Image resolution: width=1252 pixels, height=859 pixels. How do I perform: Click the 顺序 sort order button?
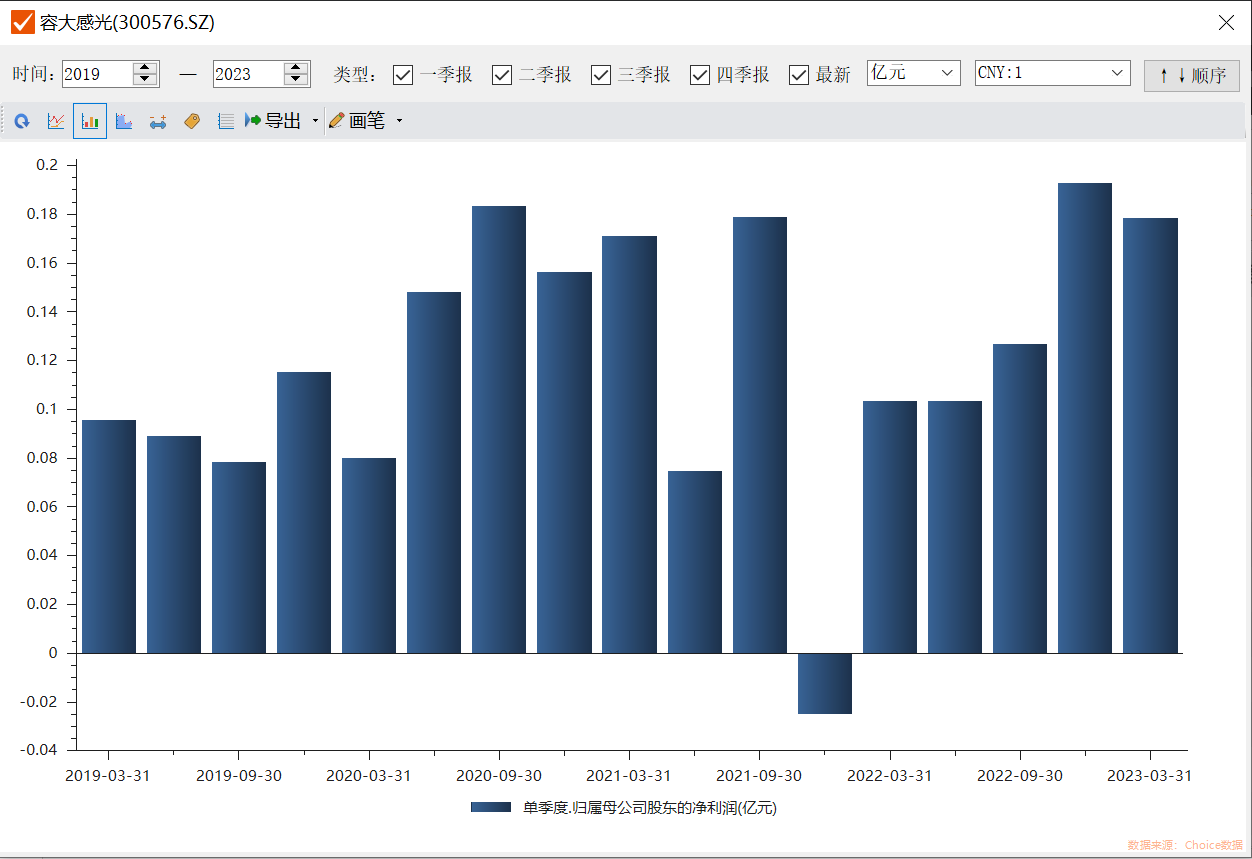[1191, 76]
